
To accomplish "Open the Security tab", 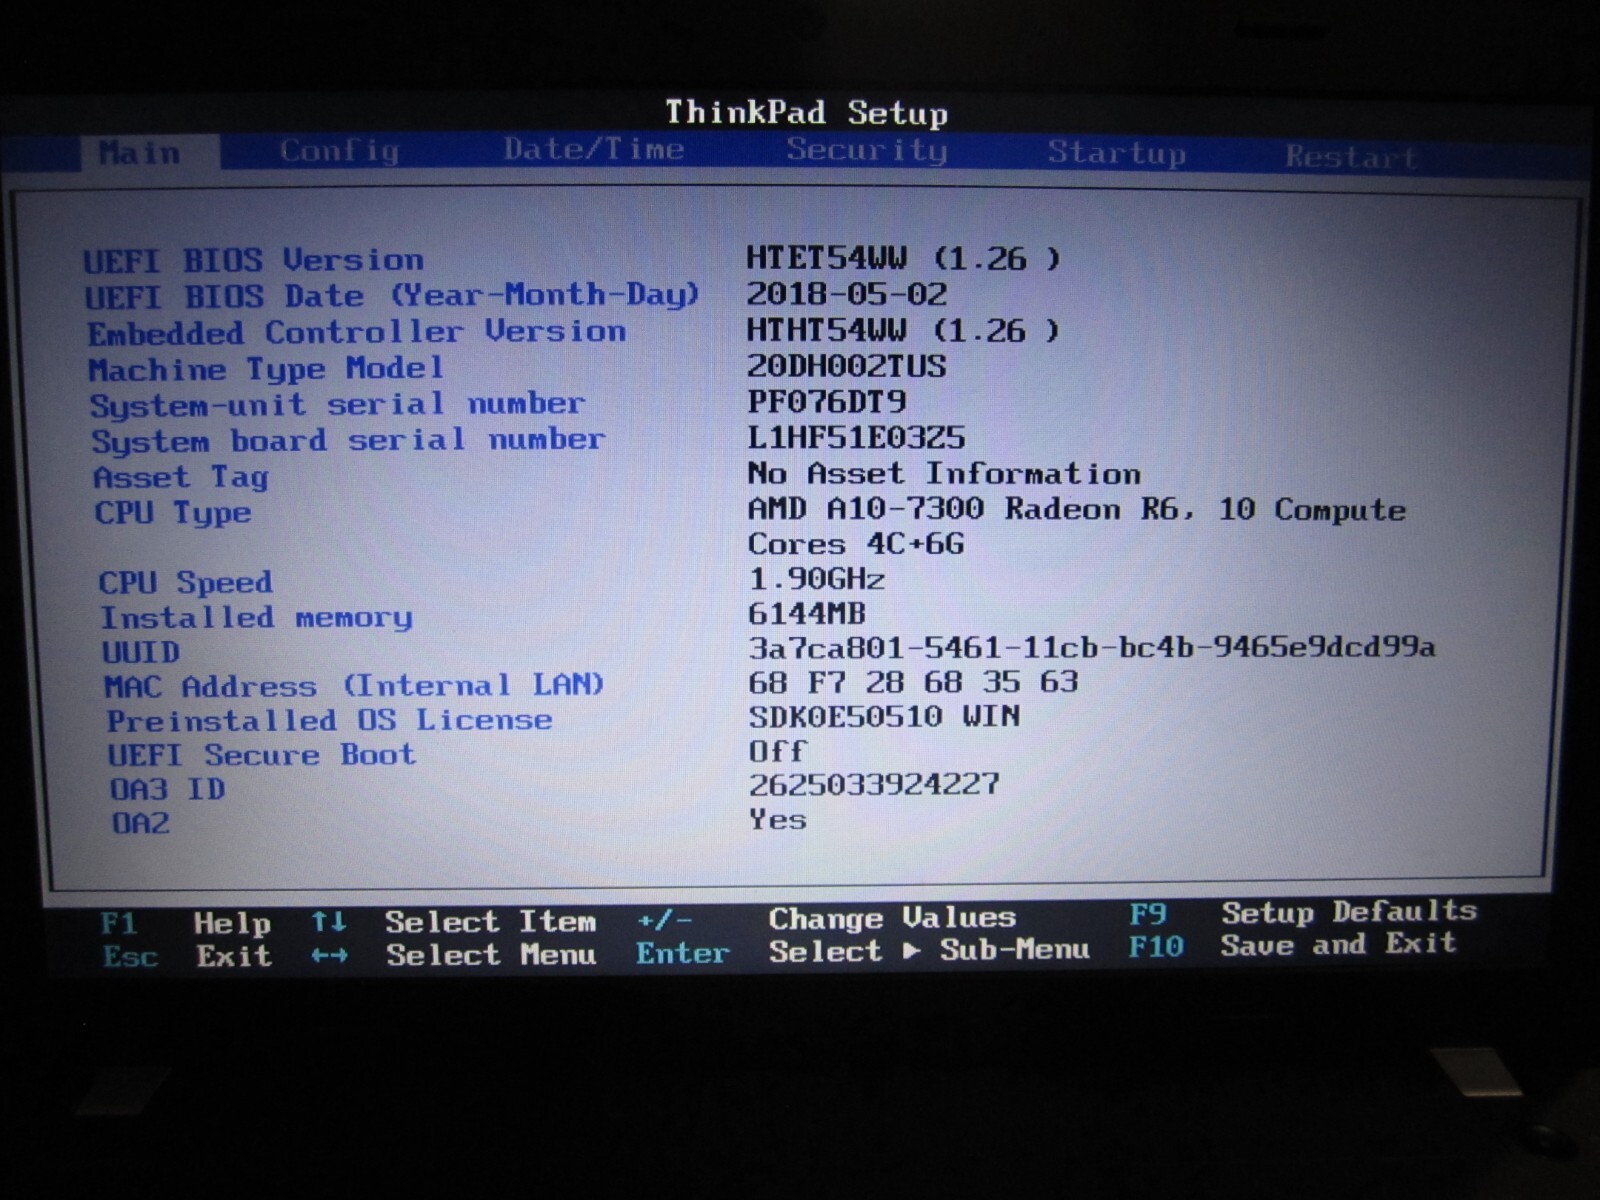I will 866,150.
